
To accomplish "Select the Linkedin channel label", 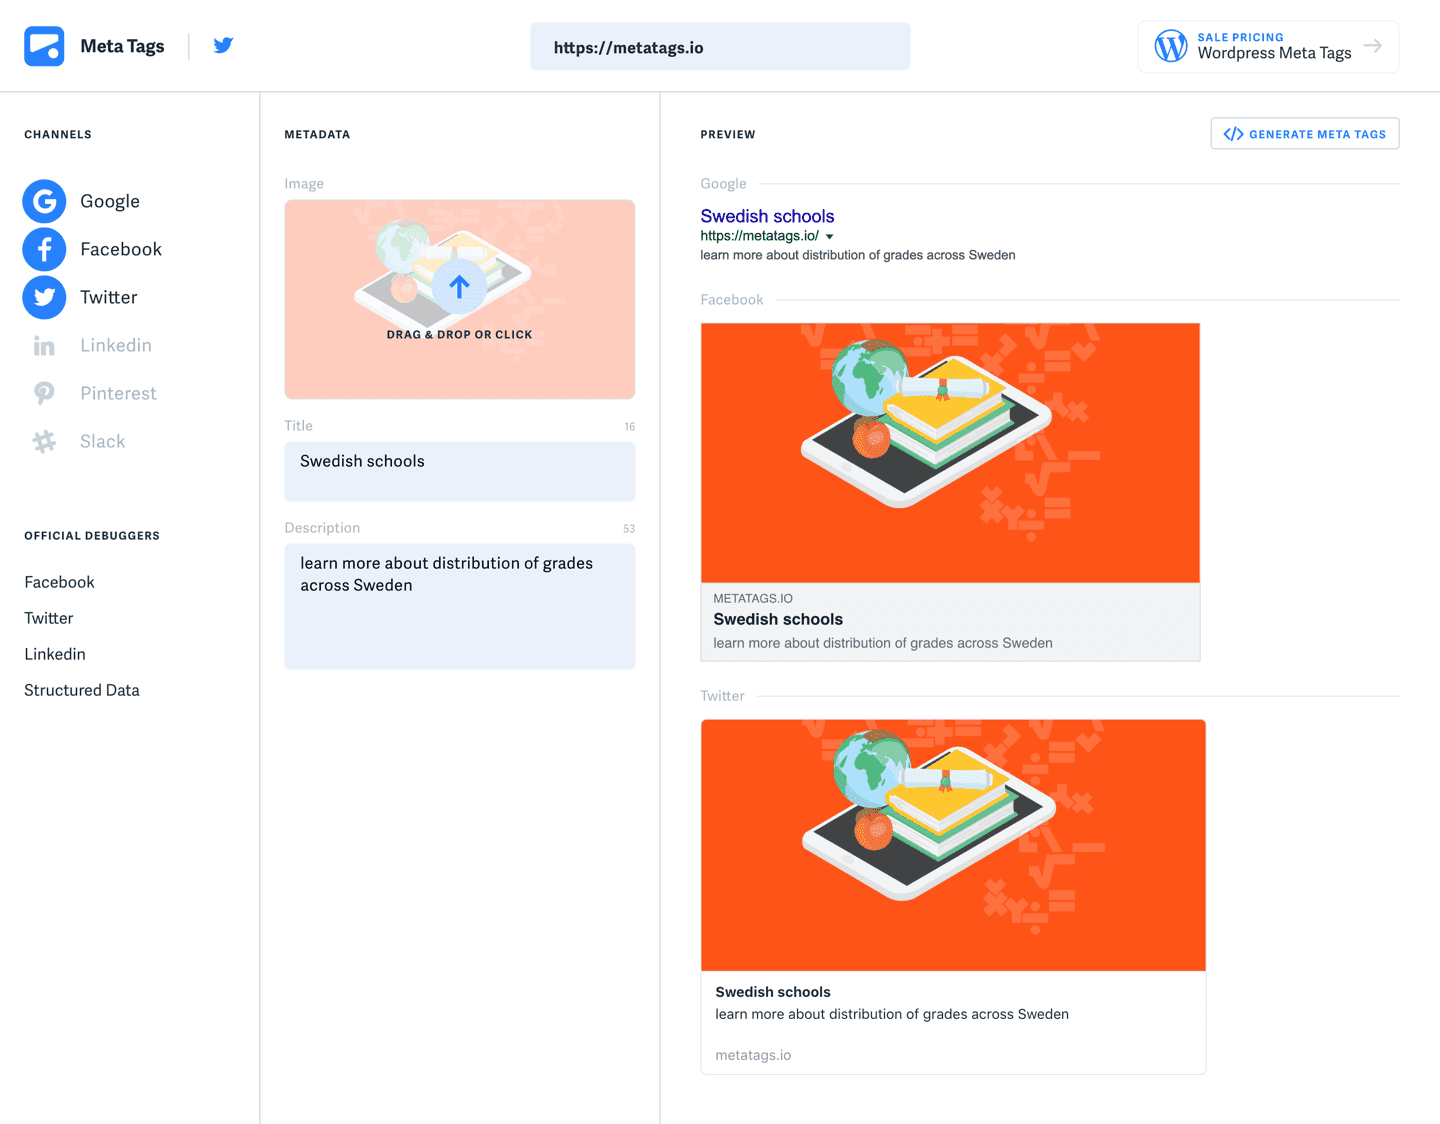I will click(116, 345).
